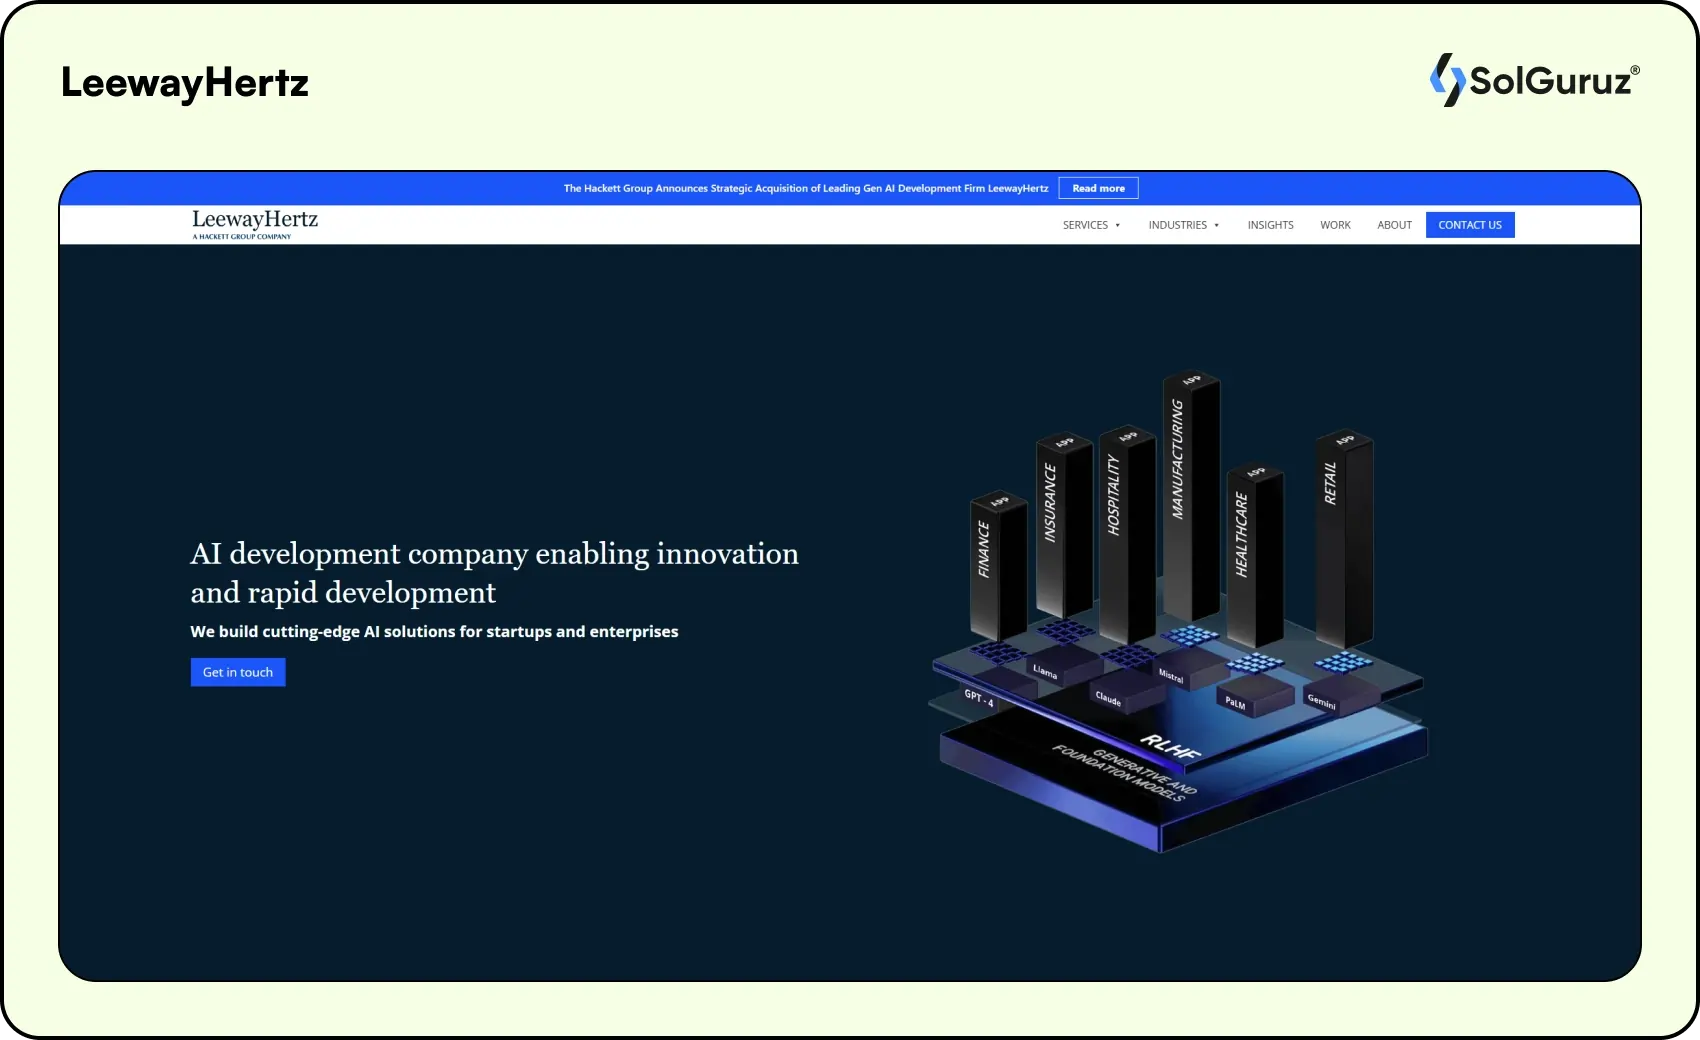Image resolution: width=1700 pixels, height=1040 pixels.
Task: Go to the About page
Action: coord(1394,225)
